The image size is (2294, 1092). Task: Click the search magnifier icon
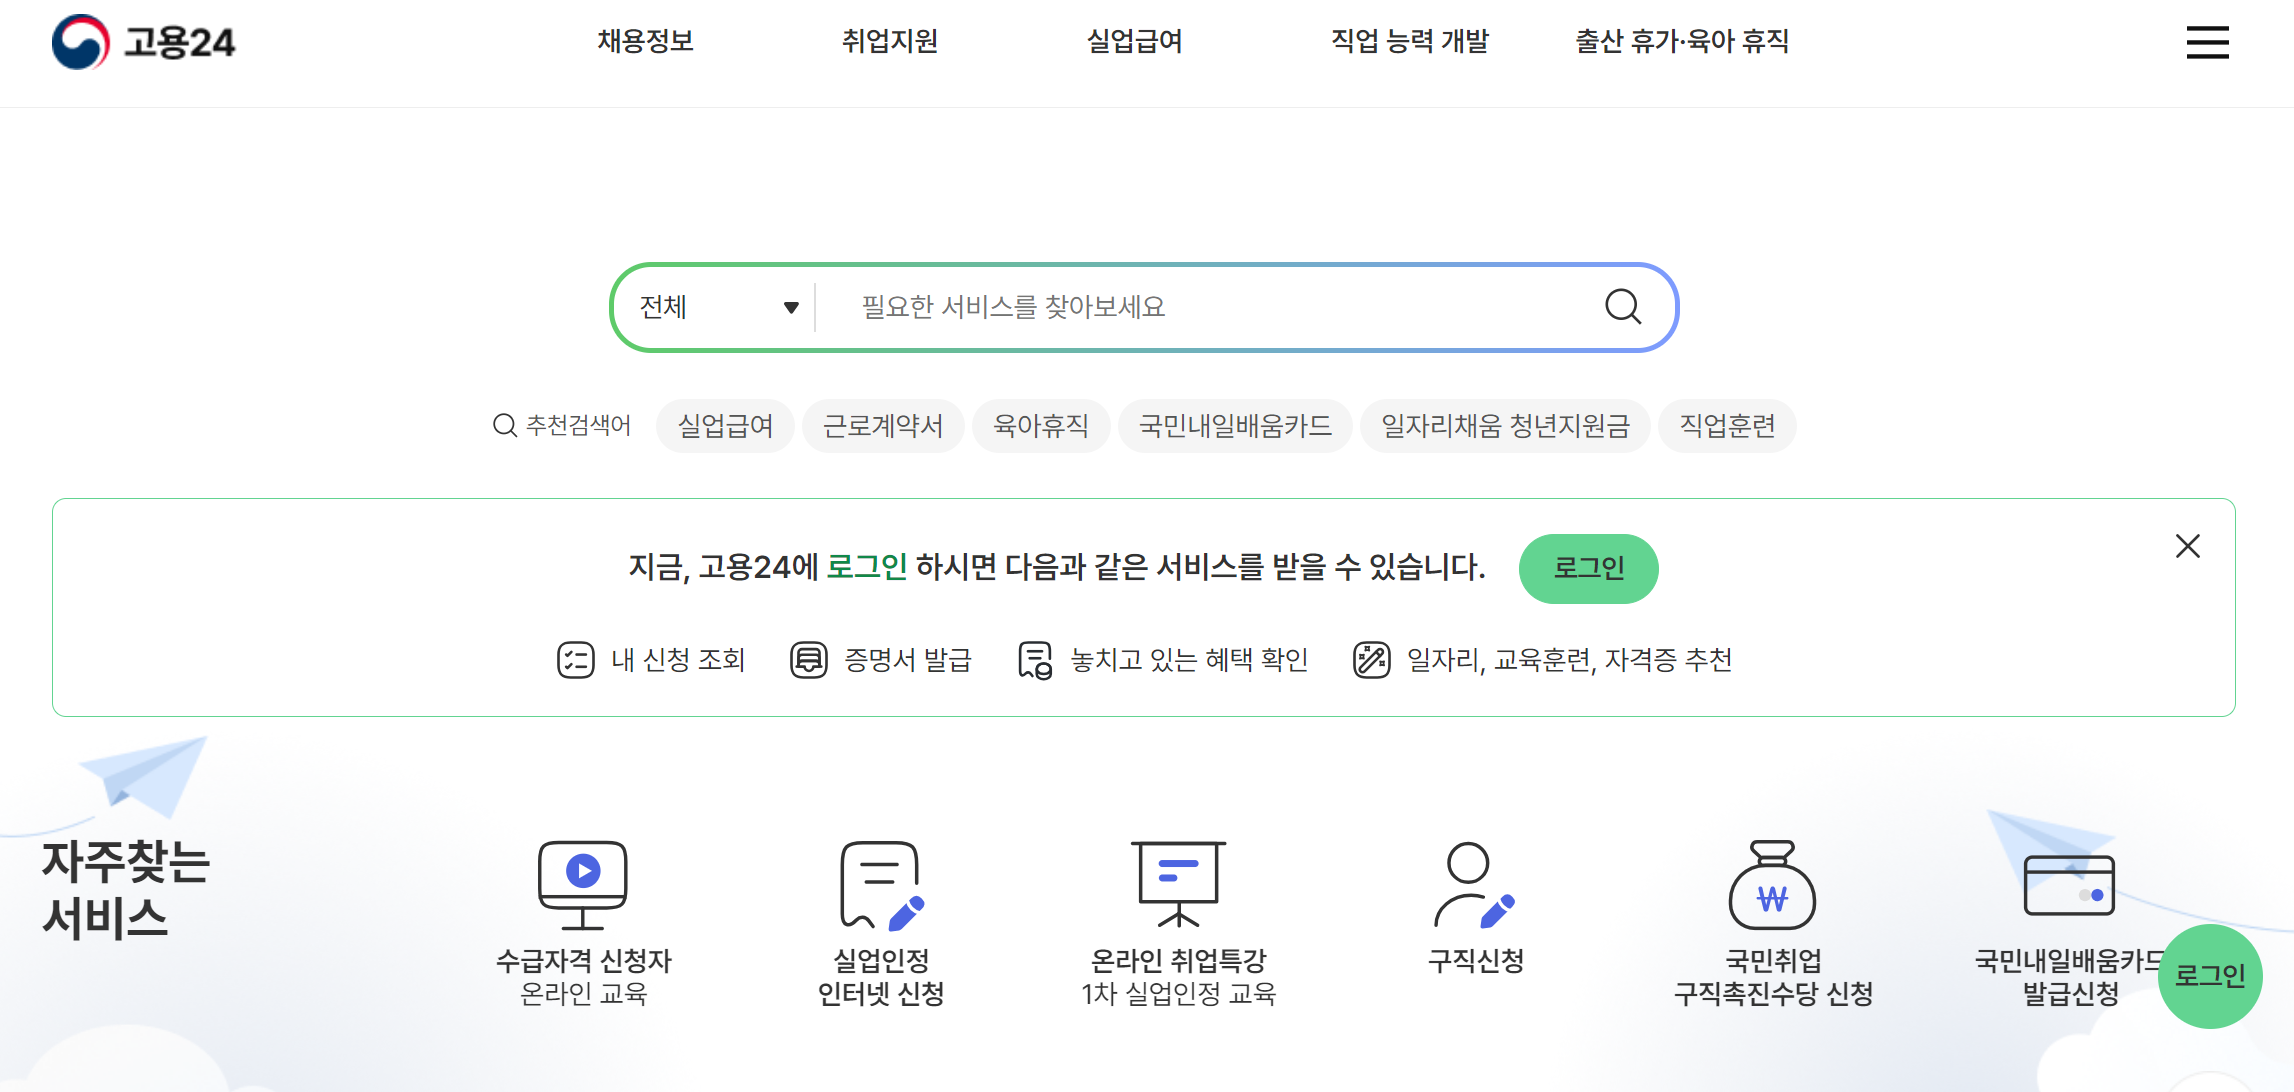(x=1622, y=307)
